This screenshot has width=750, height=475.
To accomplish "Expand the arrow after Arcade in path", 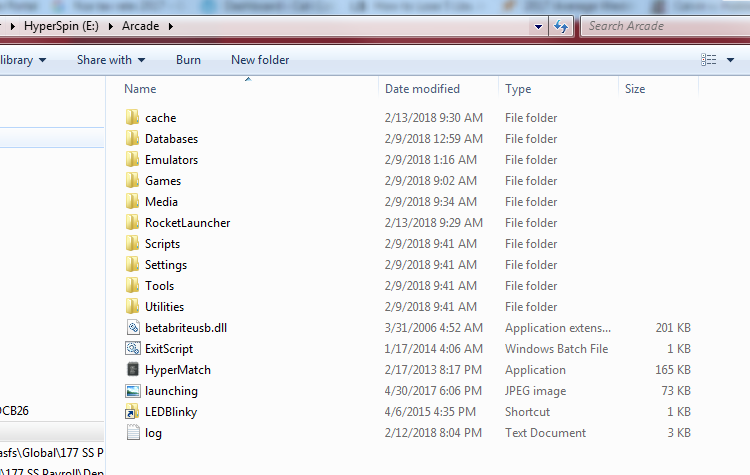I will [171, 26].
